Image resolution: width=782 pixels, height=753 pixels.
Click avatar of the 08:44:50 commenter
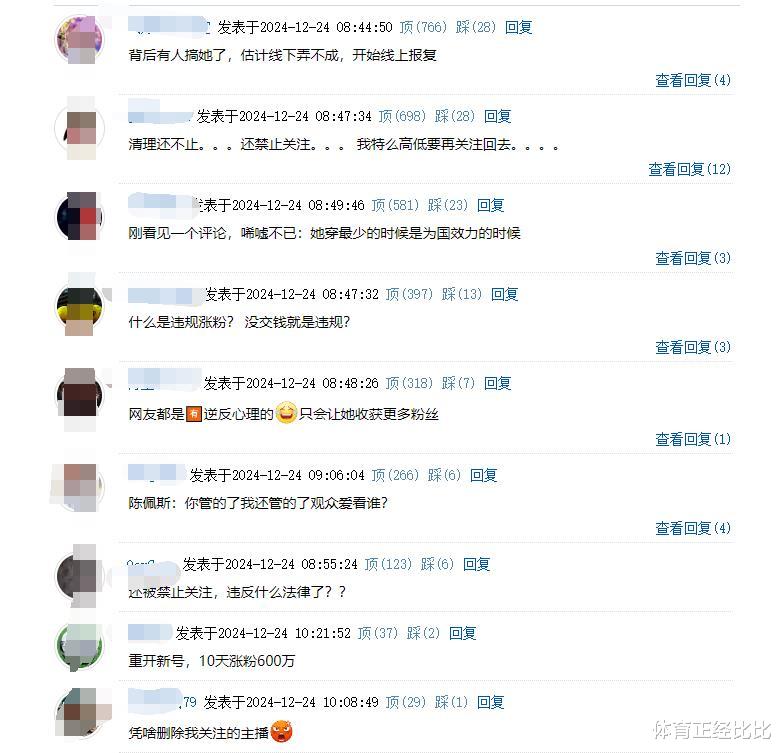click(x=80, y=39)
